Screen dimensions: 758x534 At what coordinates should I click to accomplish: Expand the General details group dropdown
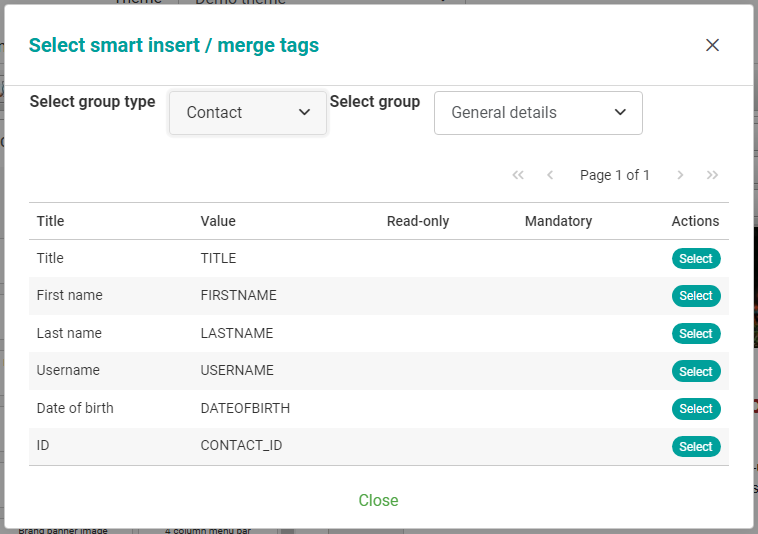538,113
